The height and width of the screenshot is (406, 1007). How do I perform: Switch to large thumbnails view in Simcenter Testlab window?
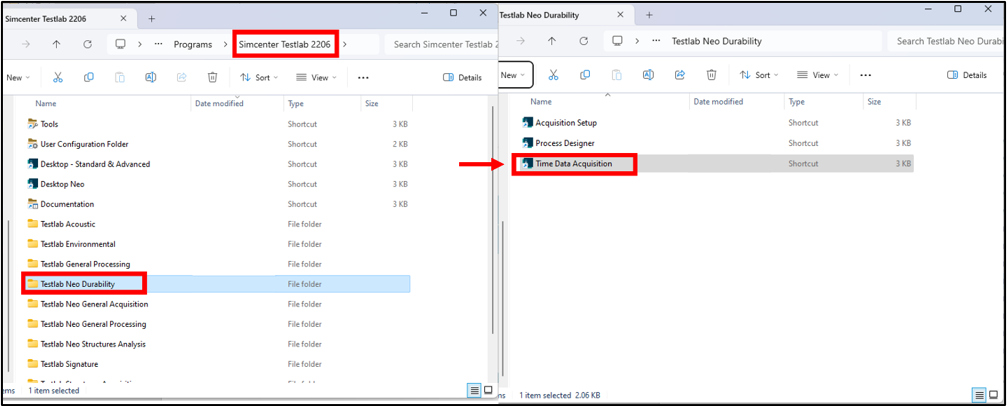tap(488, 390)
